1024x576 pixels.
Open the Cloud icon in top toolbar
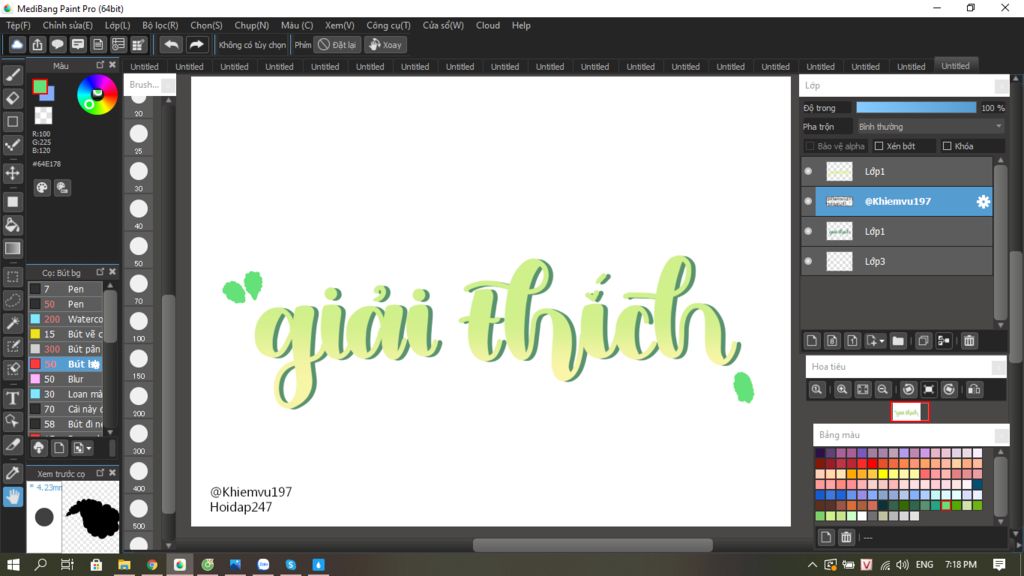(17, 44)
